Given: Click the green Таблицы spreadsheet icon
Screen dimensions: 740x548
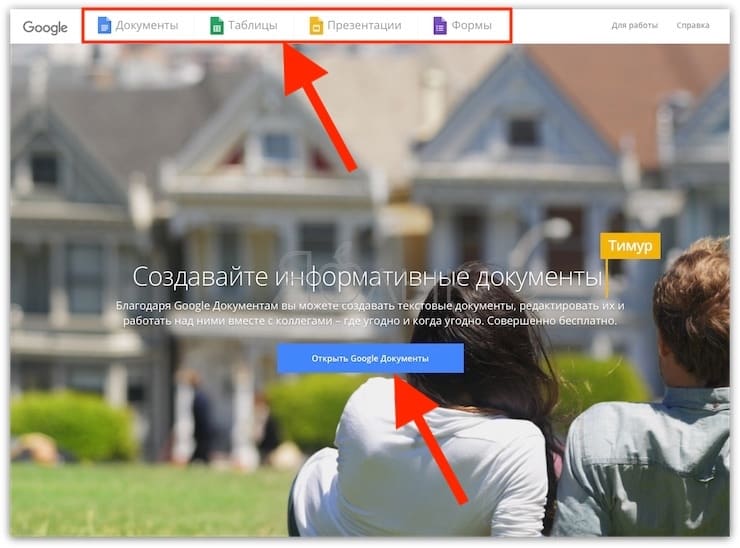Looking at the screenshot, I should [217, 25].
